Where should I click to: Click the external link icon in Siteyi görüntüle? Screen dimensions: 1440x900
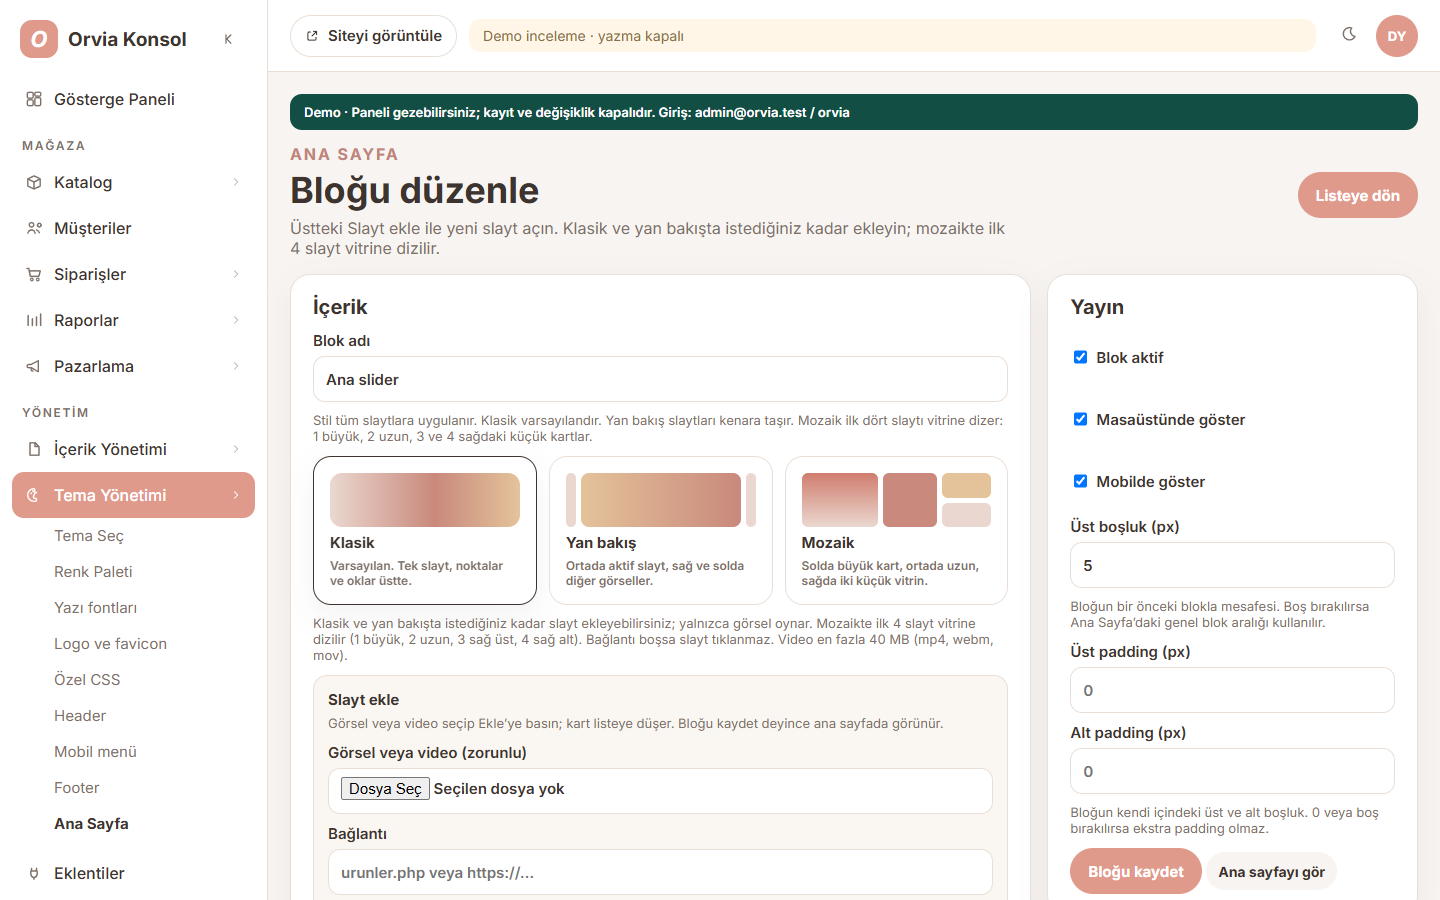(x=312, y=36)
